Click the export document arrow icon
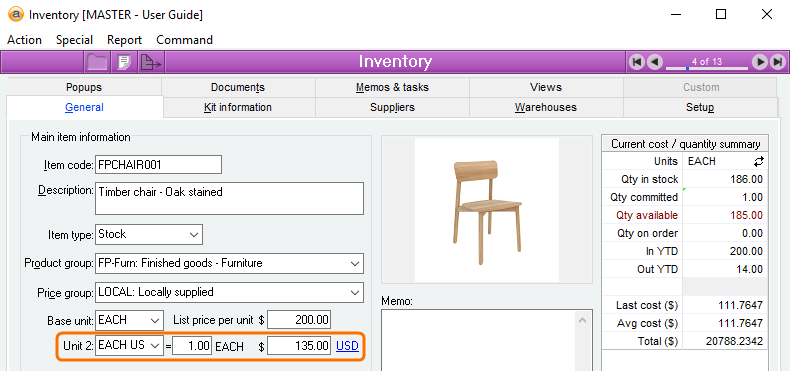The height and width of the screenshot is (371, 790). 150,63
